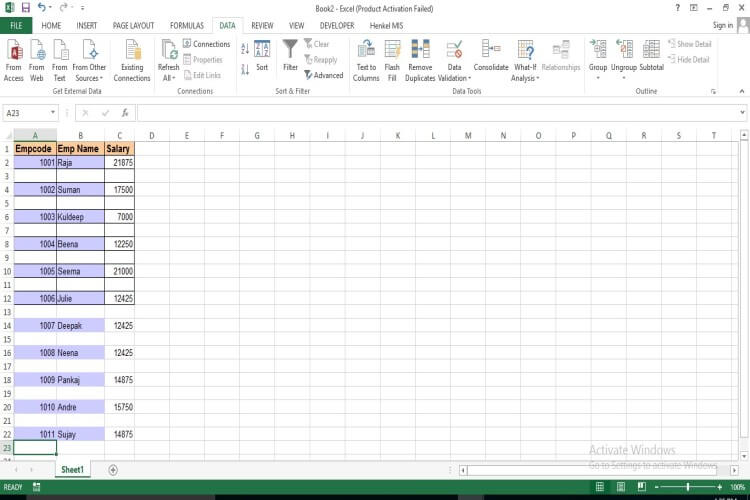Click Show Detail in Outline group
The width and height of the screenshot is (750, 500).
point(690,44)
